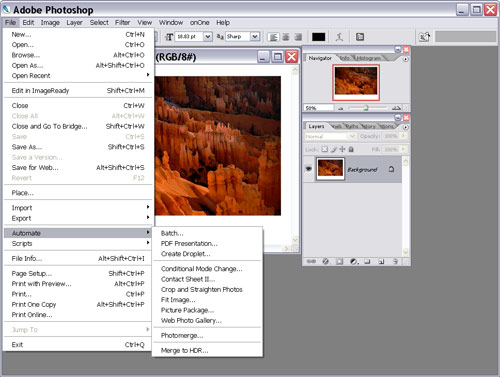The image size is (500, 377).
Task: Click the Navigator zoom slider handle
Action: click(366, 108)
